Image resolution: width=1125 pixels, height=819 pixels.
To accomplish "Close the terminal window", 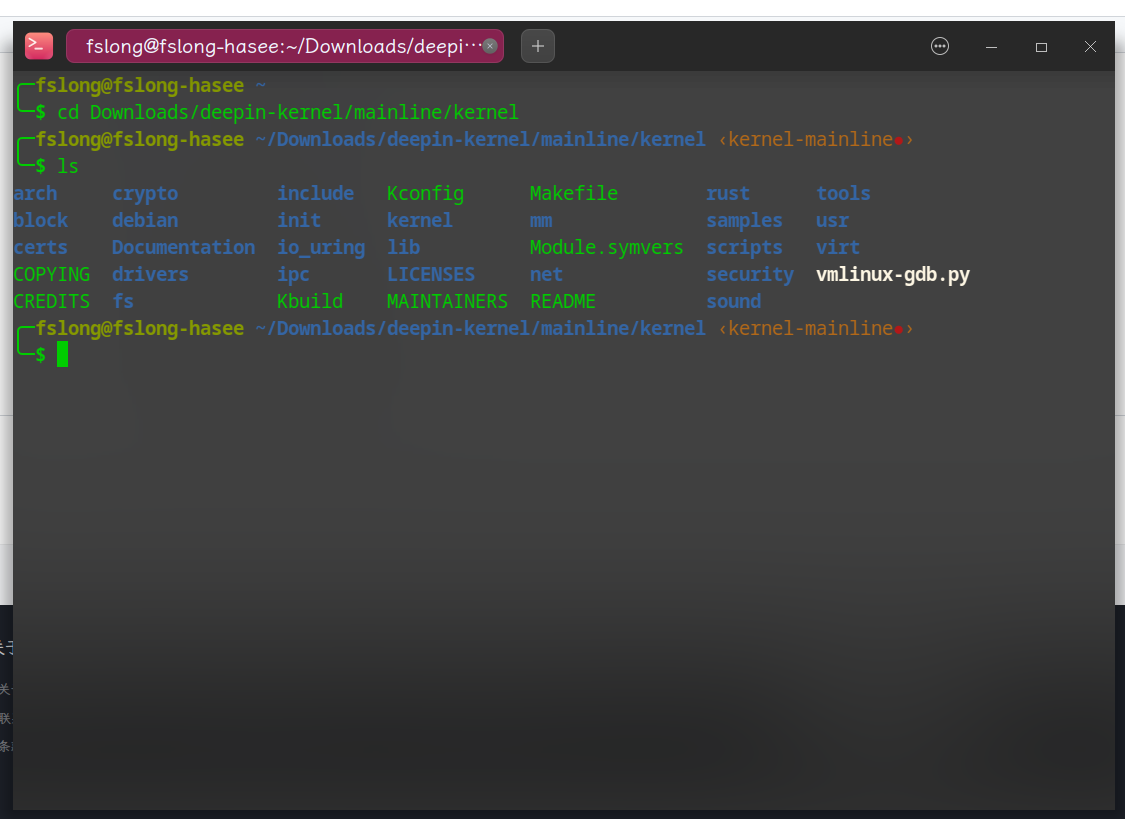I will [x=1090, y=47].
